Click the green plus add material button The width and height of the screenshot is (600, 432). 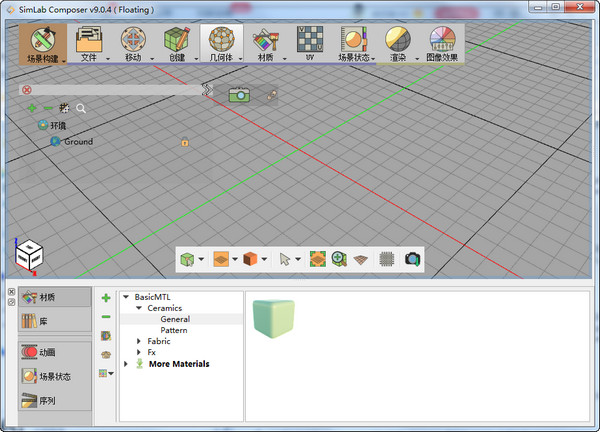click(x=106, y=298)
